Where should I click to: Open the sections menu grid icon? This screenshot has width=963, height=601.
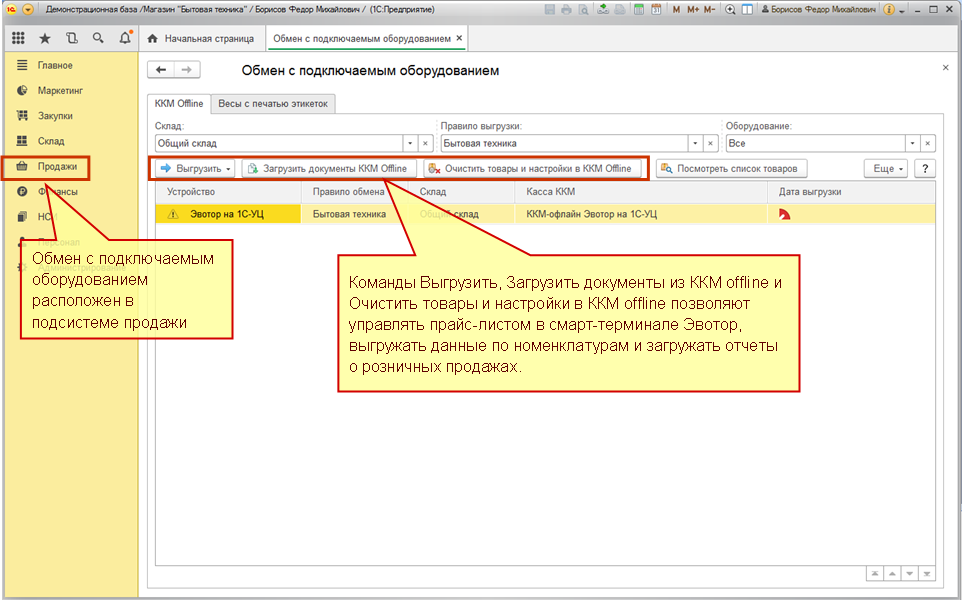(18, 38)
